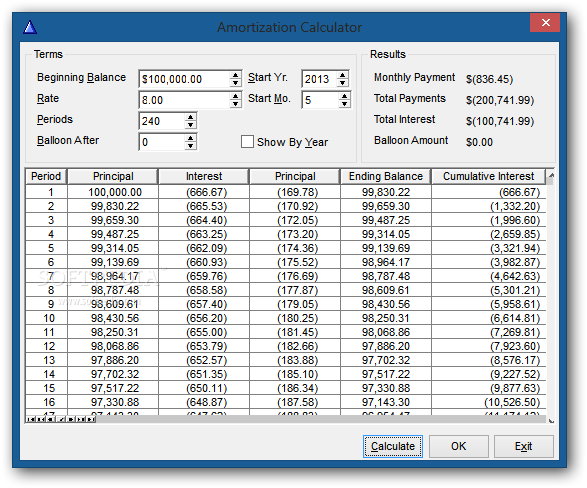The width and height of the screenshot is (587, 488).
Task: Click the edit pencil button in the grid navigator
Action: (61, 419)
